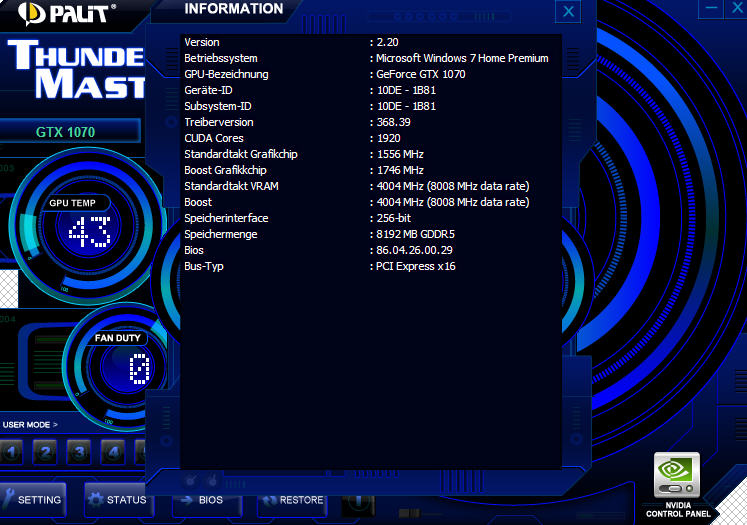Open the SETTING panel
747x525 pixels.
pos(32,500)
